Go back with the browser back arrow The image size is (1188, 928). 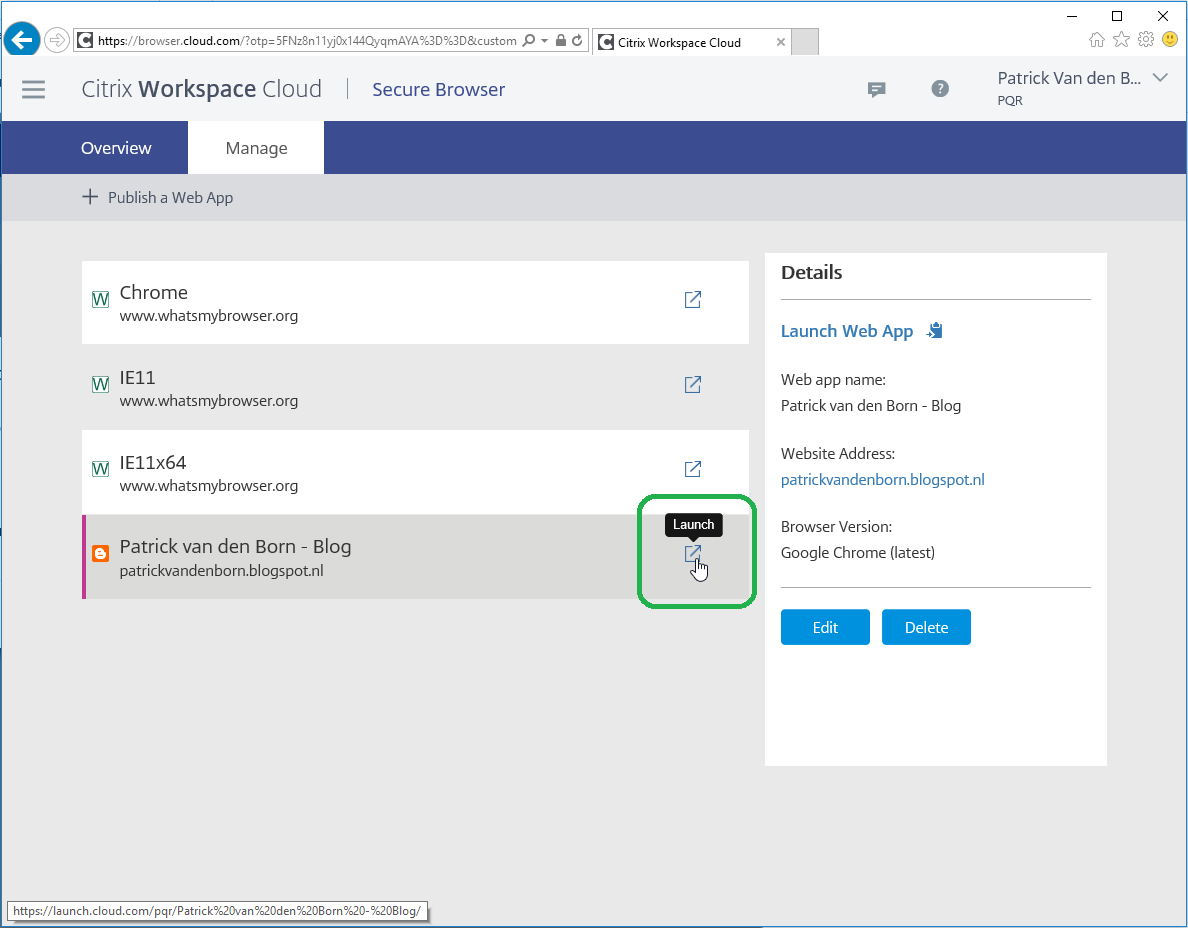pyautogui.click(x=22, y=39)
